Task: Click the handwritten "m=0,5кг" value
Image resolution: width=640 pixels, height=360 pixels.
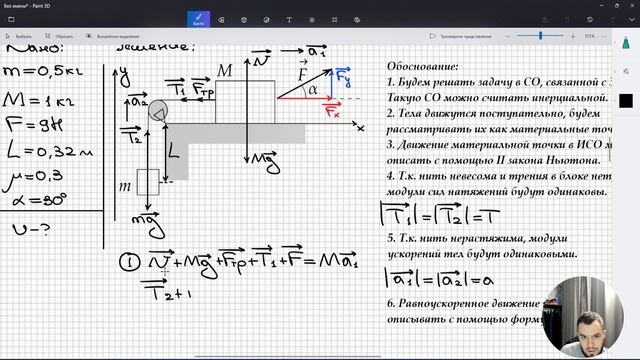Action: click(x=42, y=71)
